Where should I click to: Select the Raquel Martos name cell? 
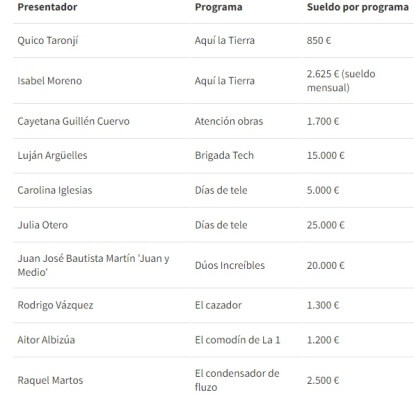[50, 380]
